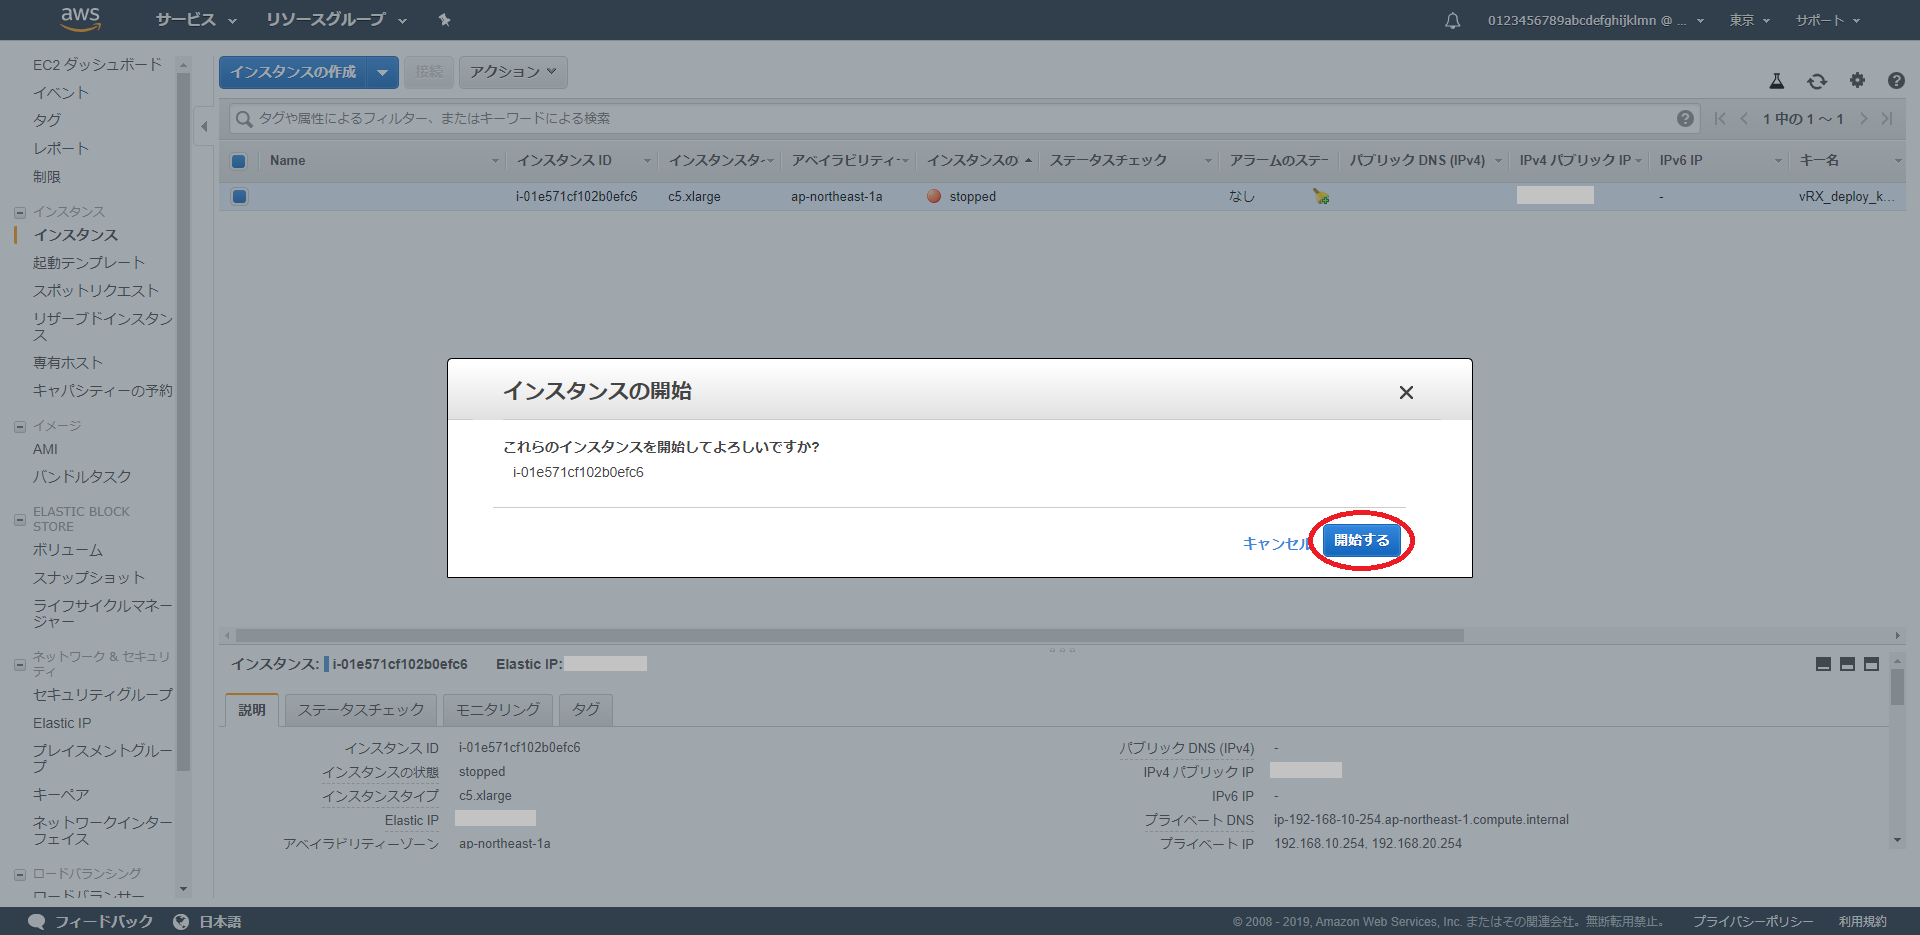
Task: Open the サービス menu
Action: [196, 20]
